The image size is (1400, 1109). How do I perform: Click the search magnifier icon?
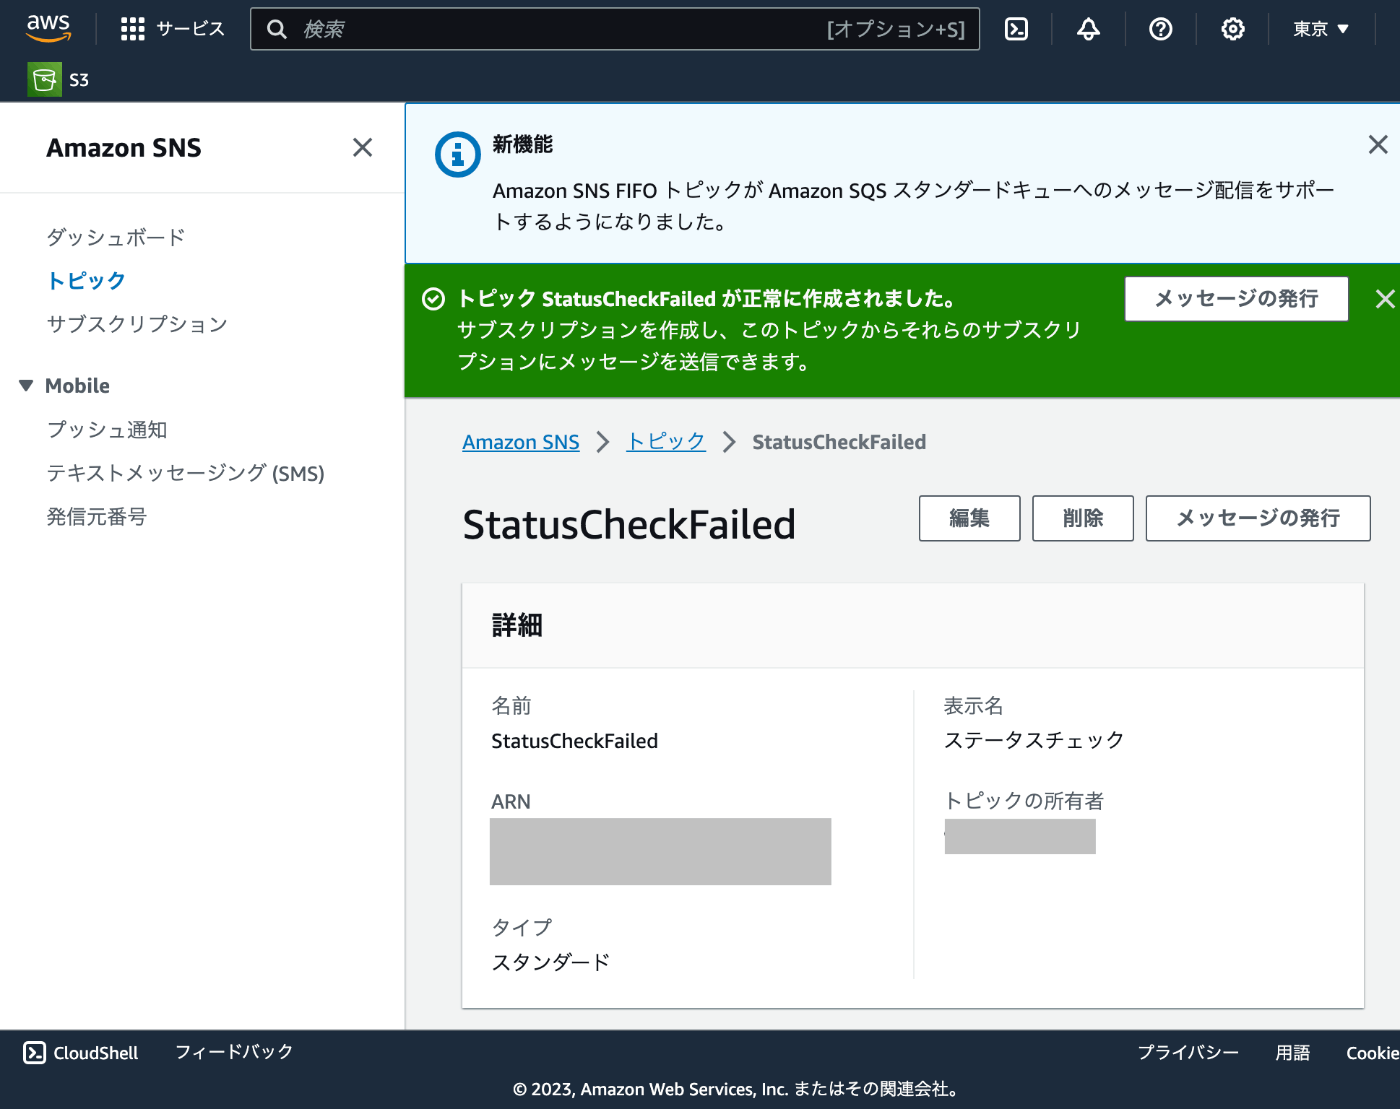tap(277, 29)
